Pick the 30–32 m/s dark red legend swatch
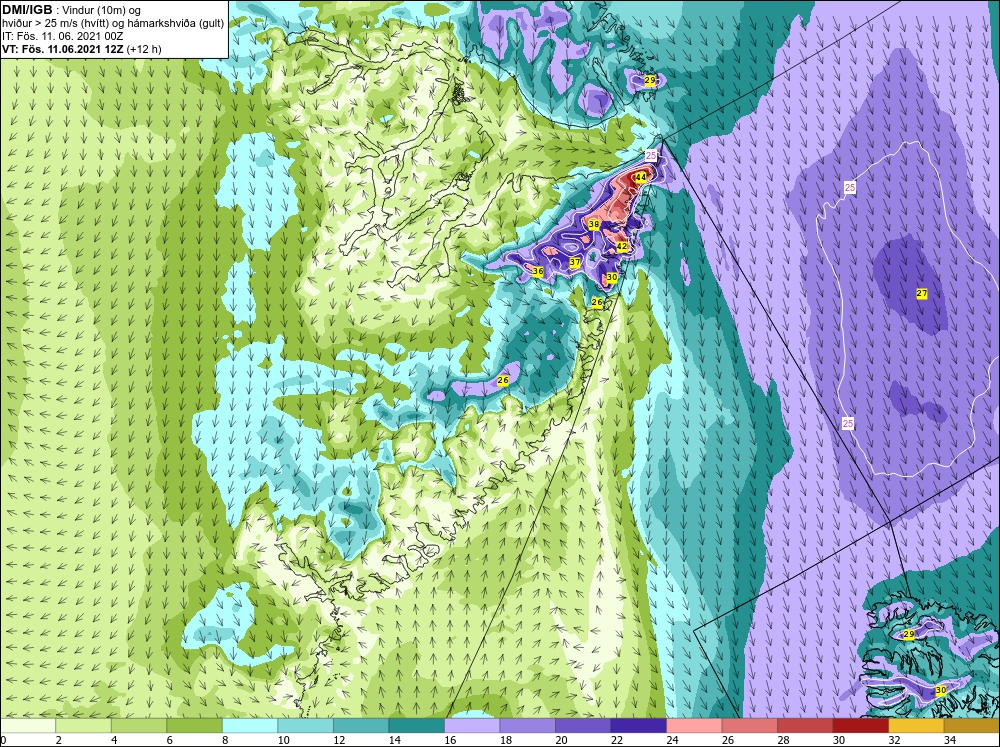 [x=860, y=726]
